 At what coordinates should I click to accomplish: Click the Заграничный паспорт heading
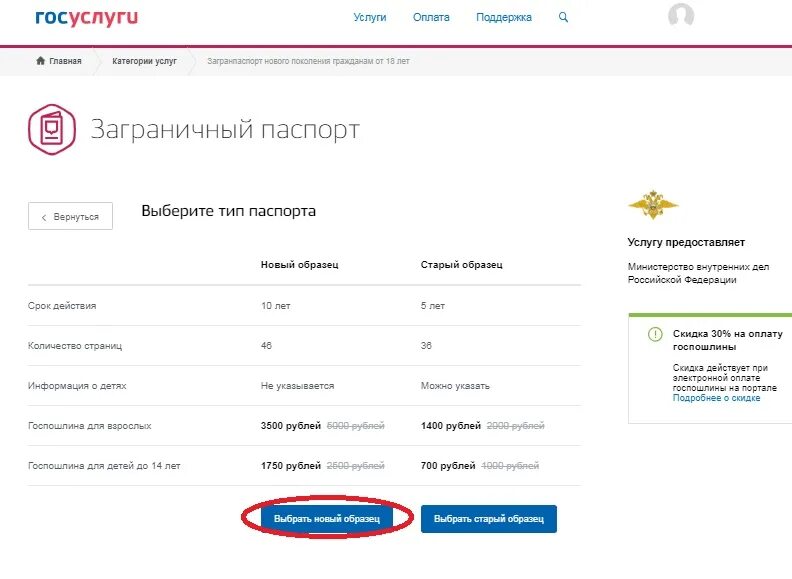225,129
